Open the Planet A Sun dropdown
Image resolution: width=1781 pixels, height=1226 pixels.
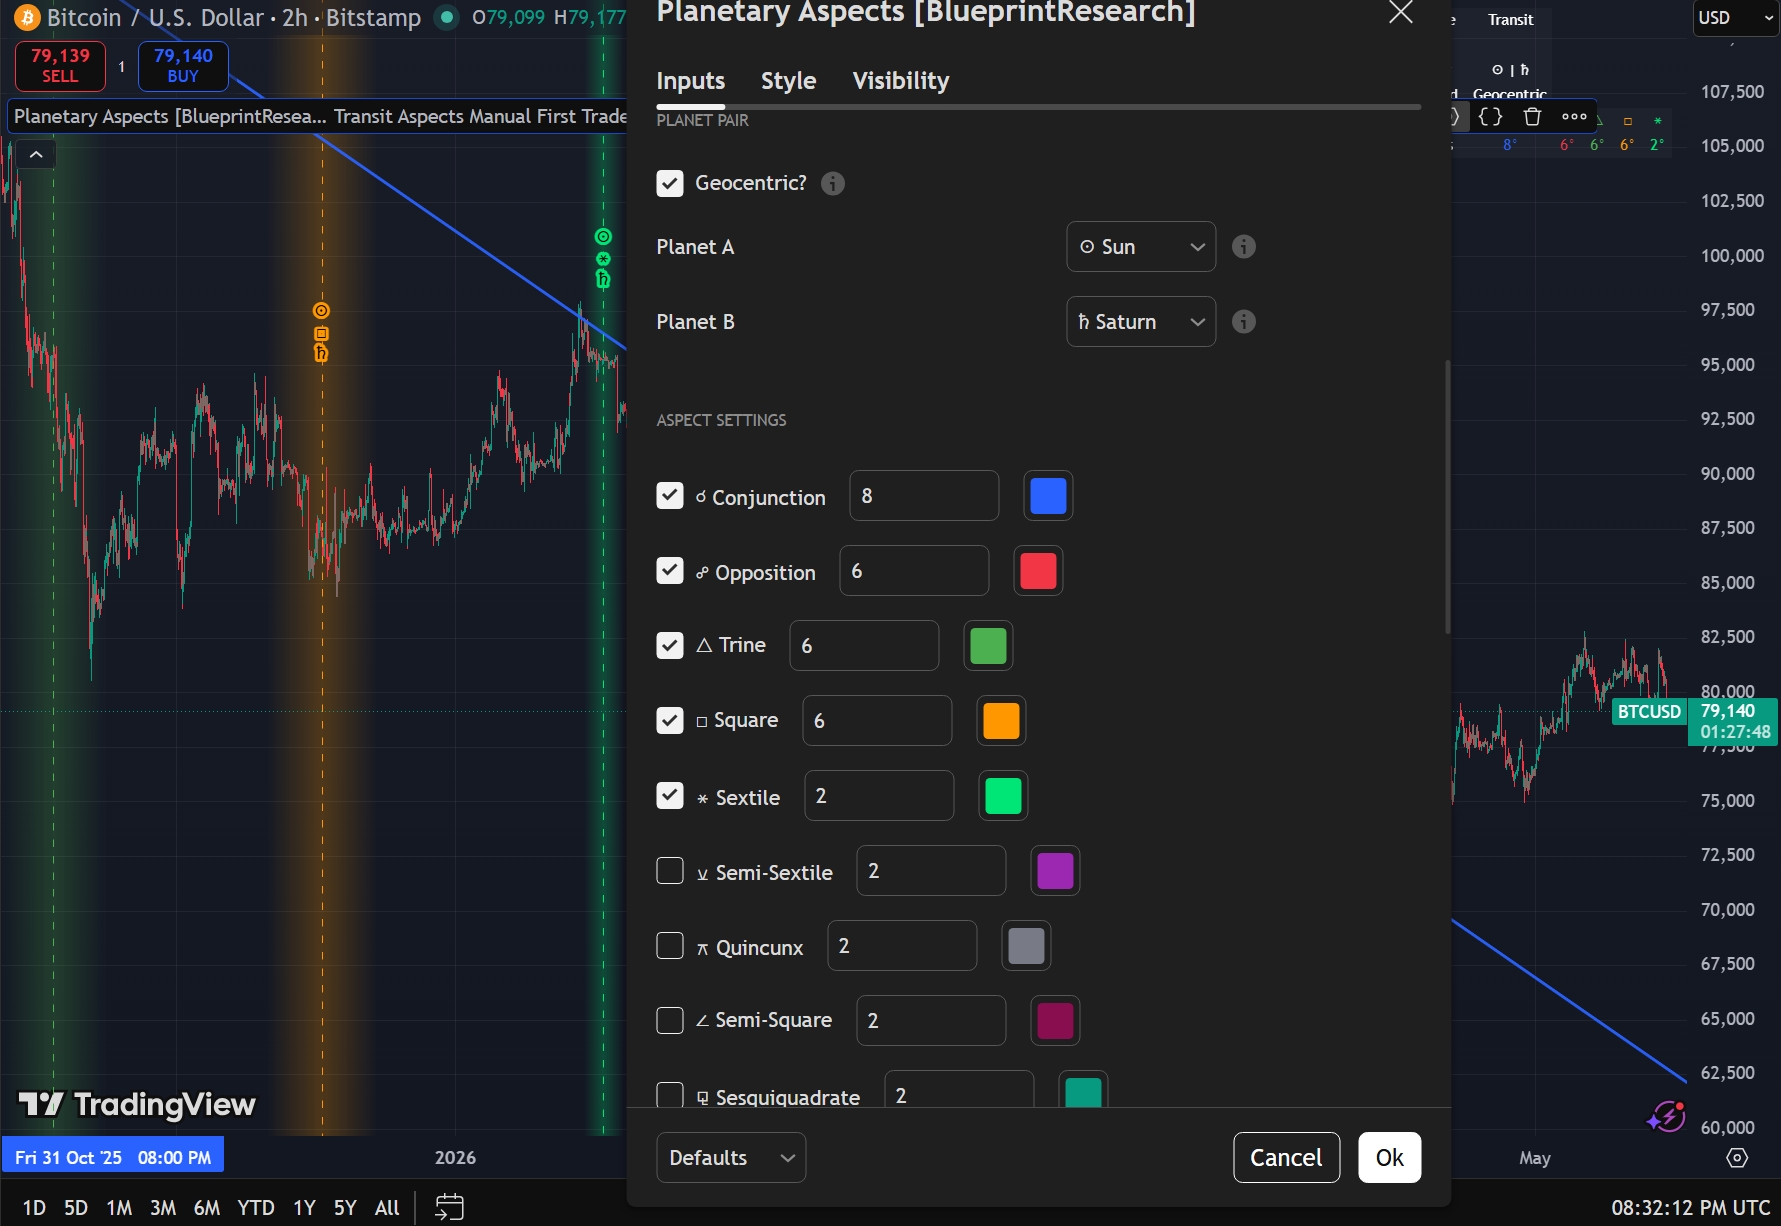1141,246
